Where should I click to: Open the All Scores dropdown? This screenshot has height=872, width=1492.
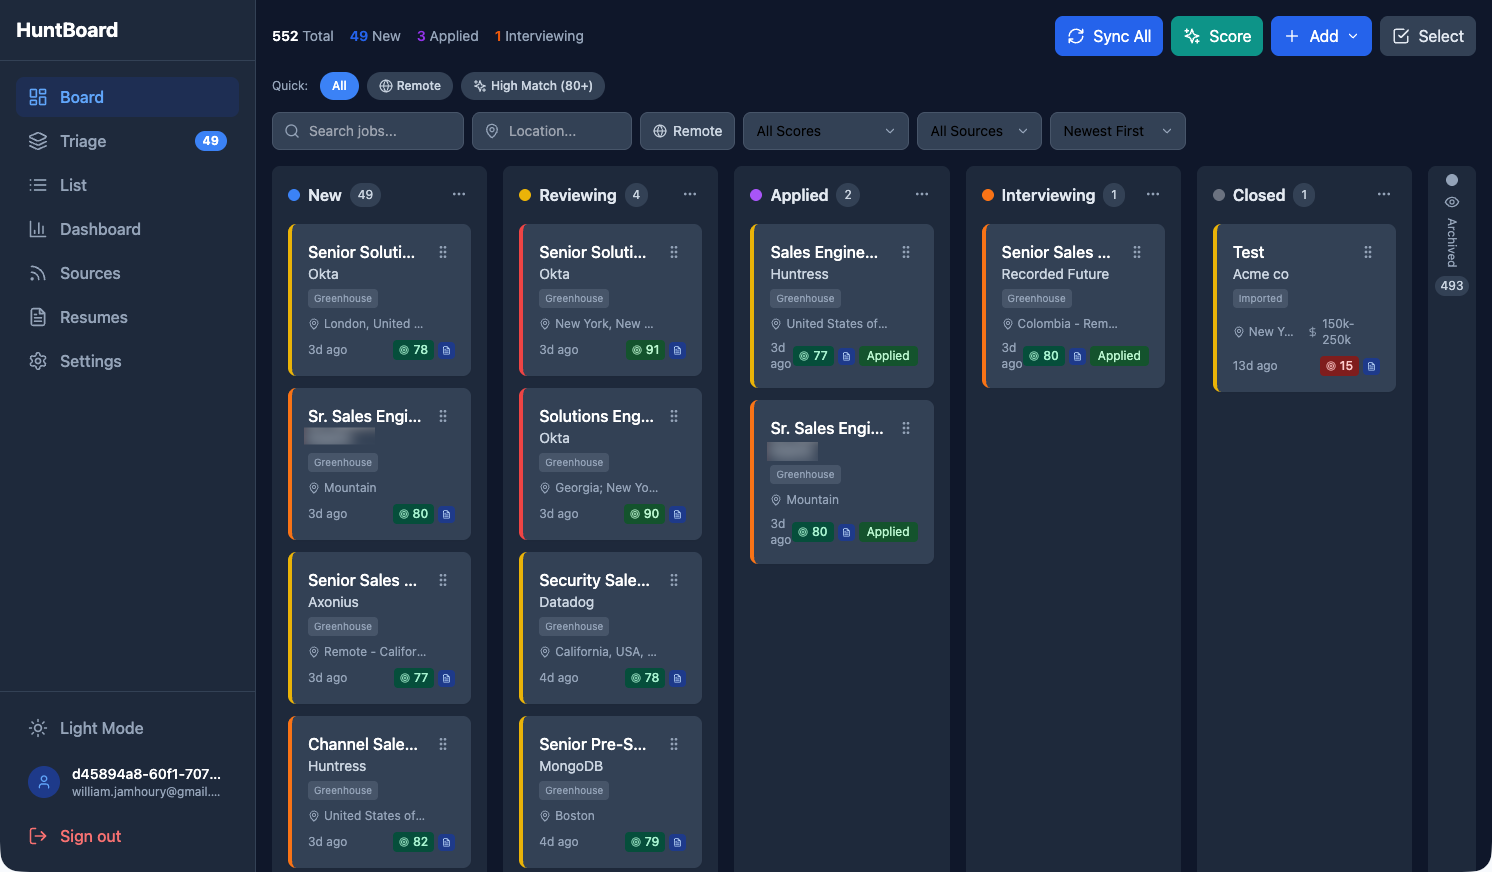(x=825, y=131)
